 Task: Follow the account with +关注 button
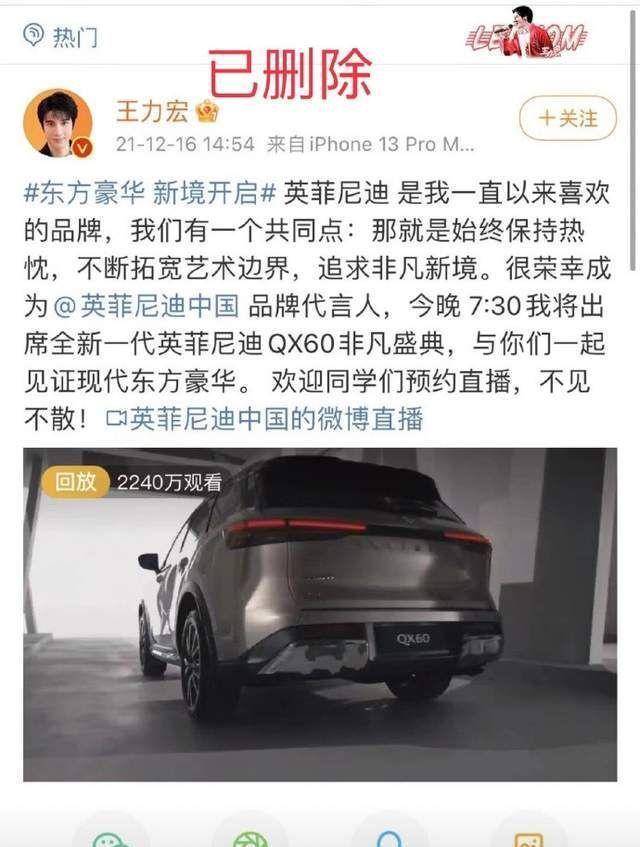pos(568,118)
